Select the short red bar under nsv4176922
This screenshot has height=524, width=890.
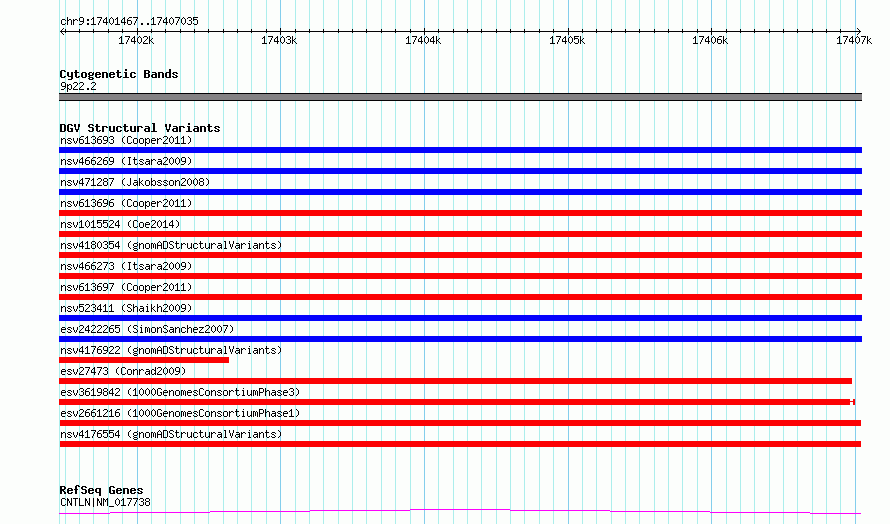coord(144,360)
